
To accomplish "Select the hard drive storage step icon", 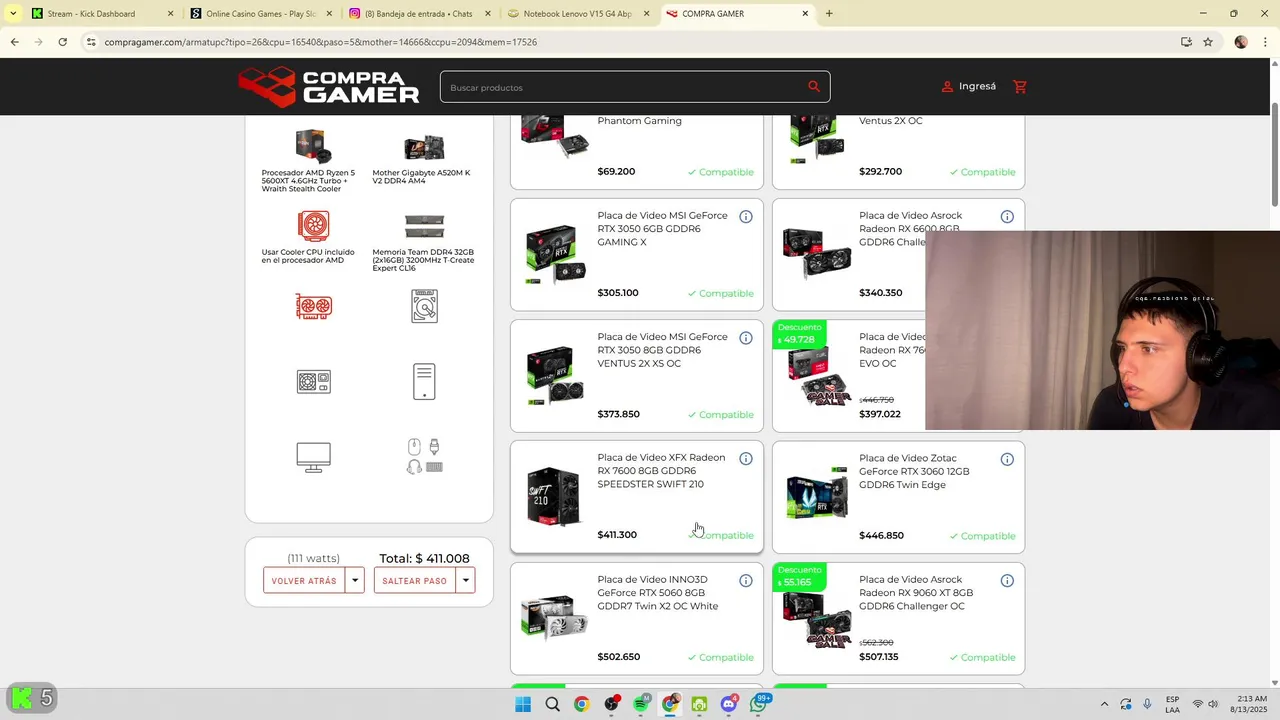I will [x=424, y=306].
